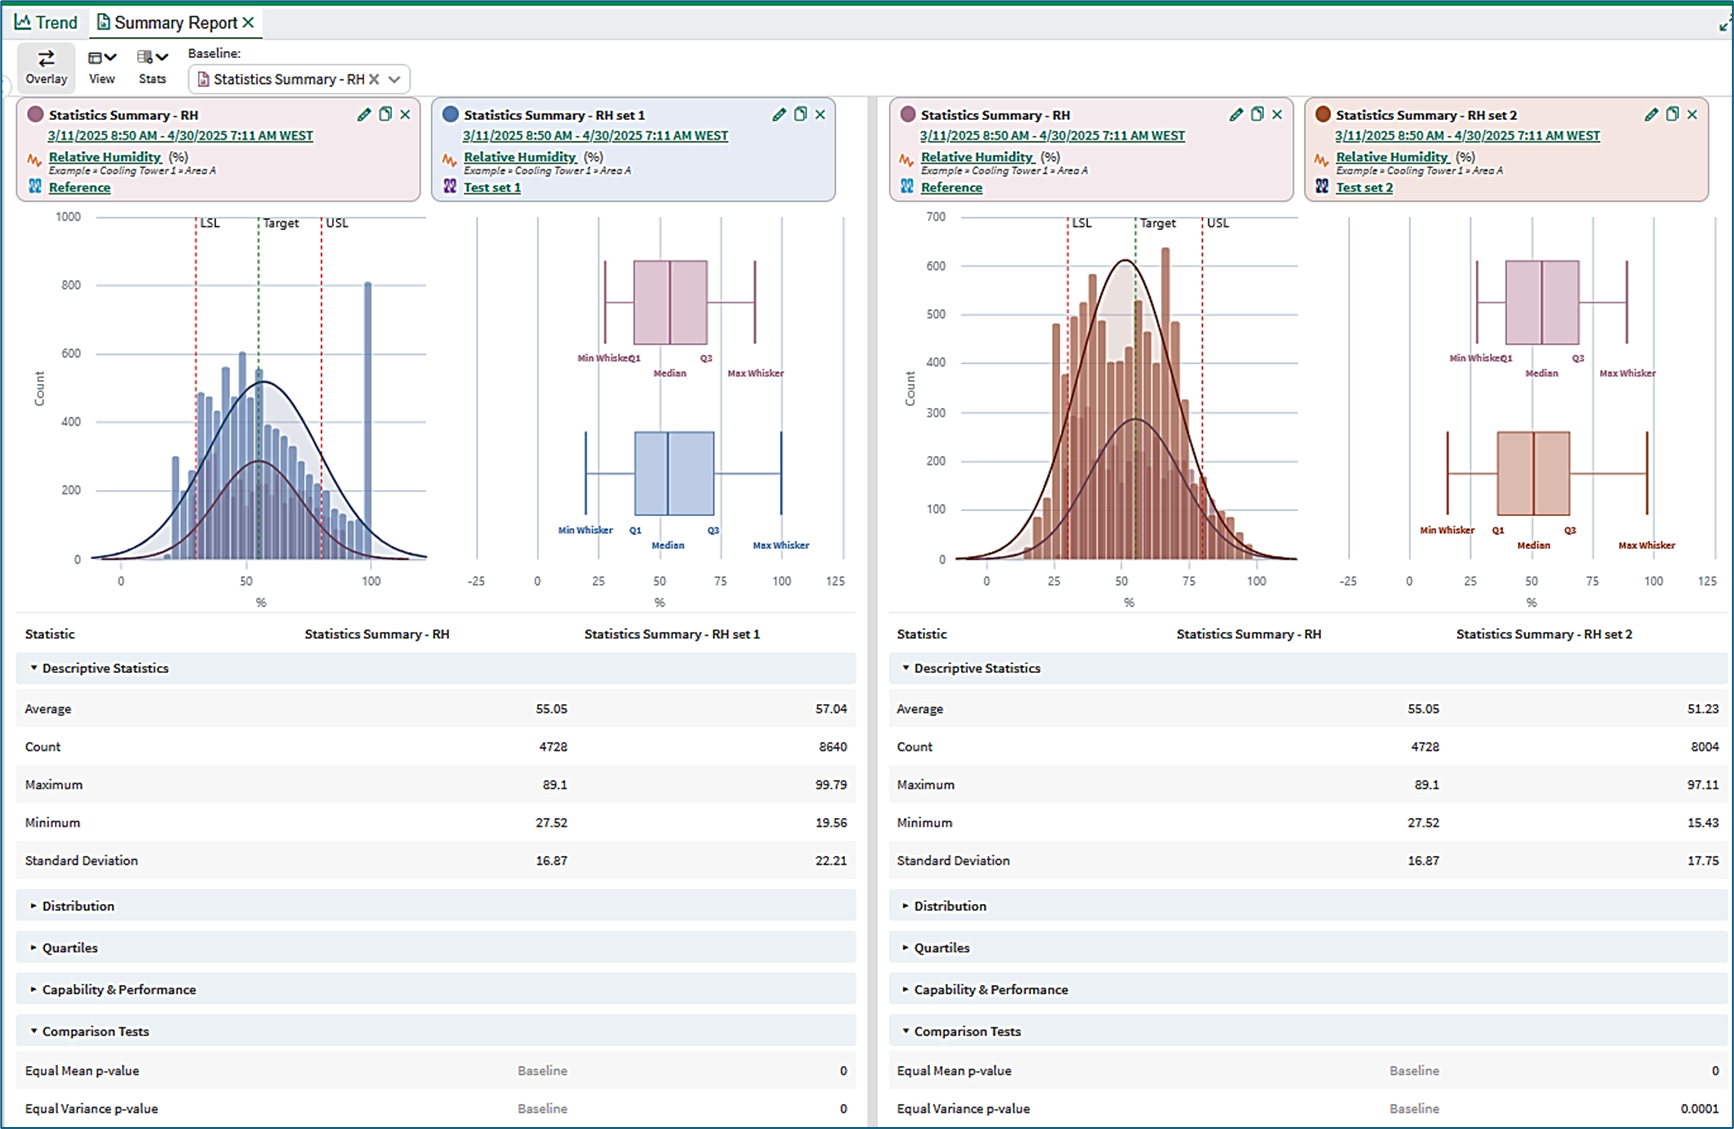Click the tall blue histogram bar near 100

pos(368,420)
